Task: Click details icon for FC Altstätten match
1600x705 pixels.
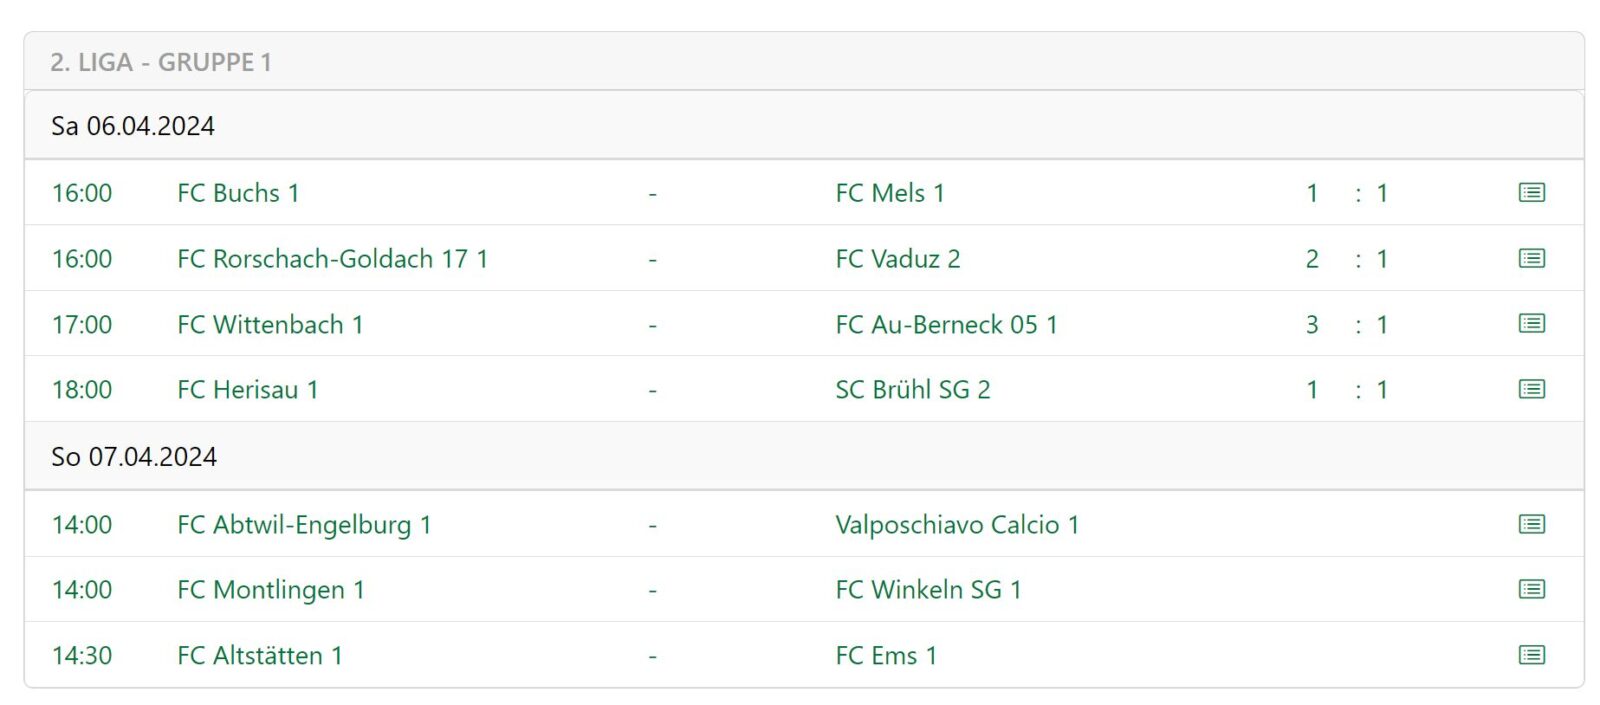Action: [x=1531, y=655]
